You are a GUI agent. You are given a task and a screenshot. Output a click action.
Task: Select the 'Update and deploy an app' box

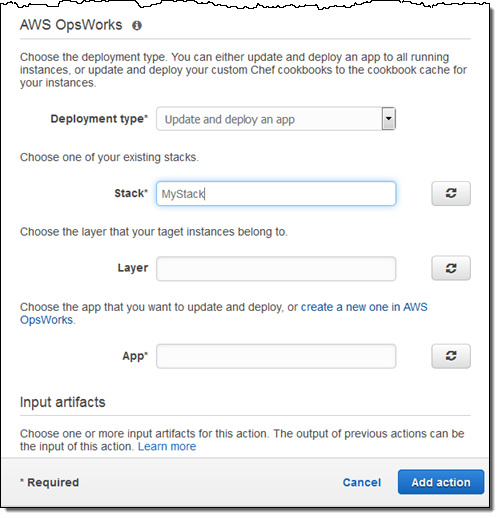pos(276,119)
